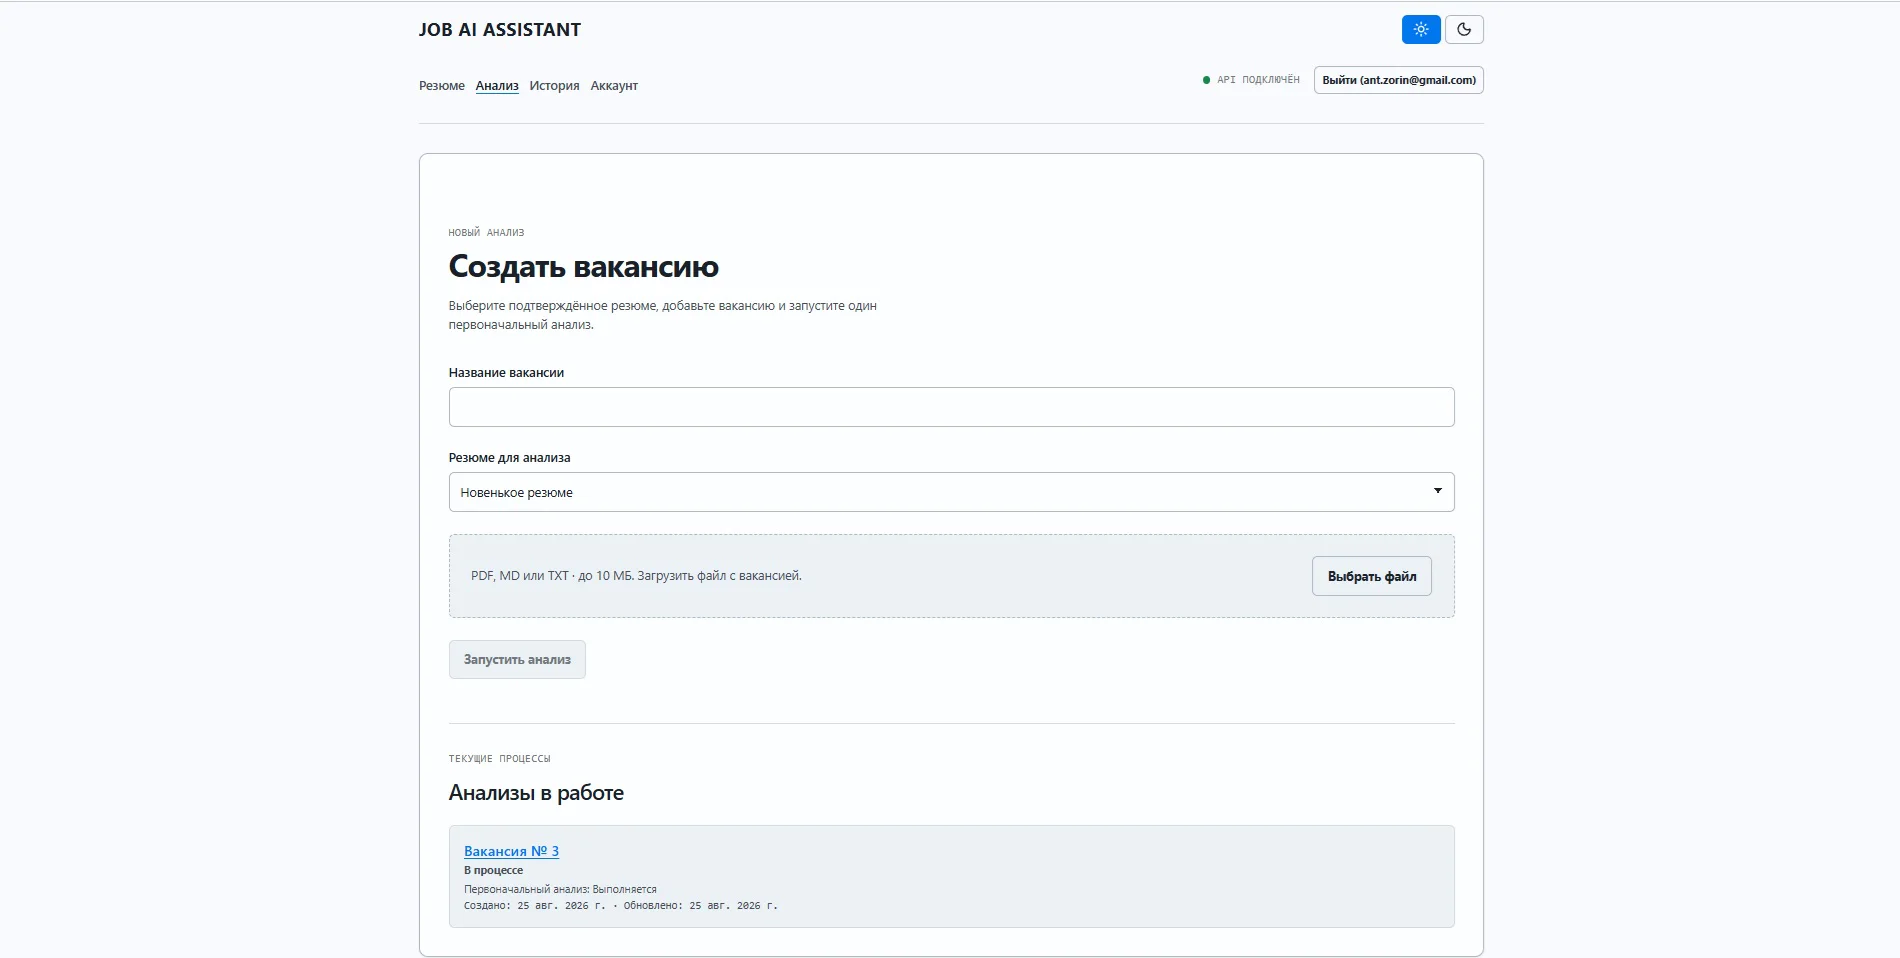Click the API ПОДКЛЮЧЁН status text
1900x958 pixels.
coord(1258,80)
